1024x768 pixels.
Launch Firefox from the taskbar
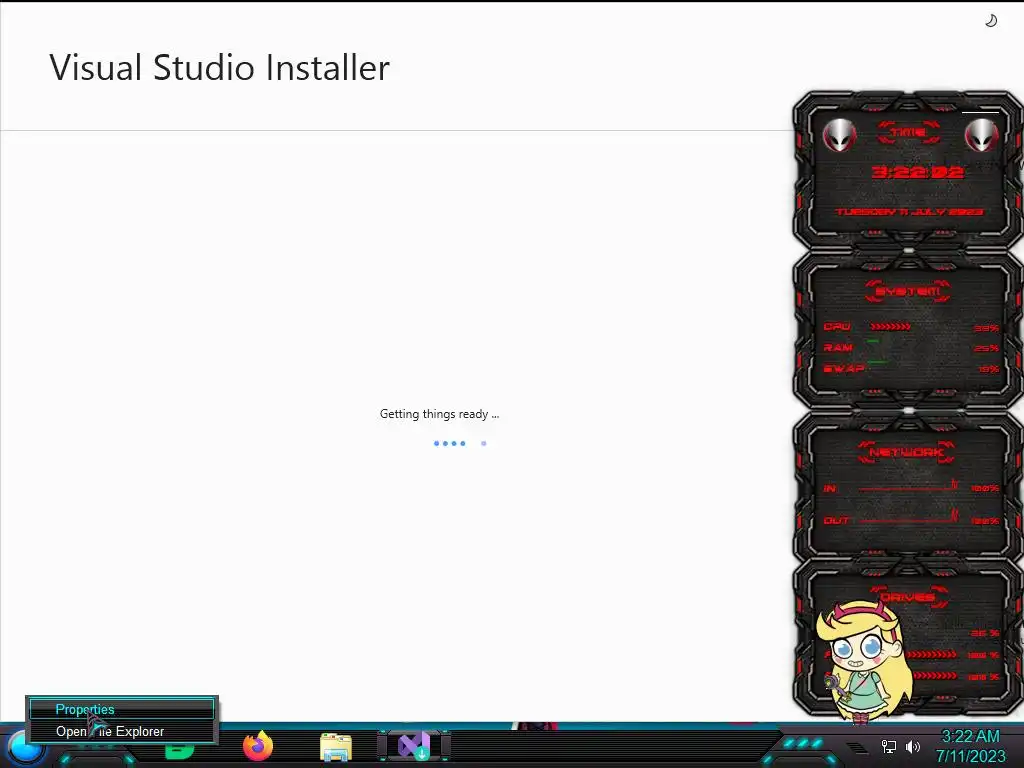tap(258, 746)
